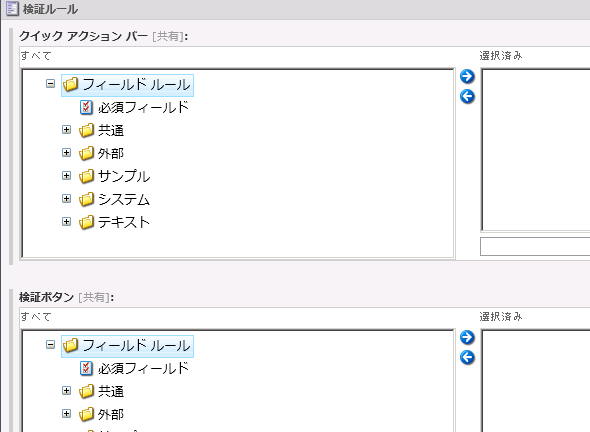590x432 pixels.
Task: Expand the テキスト folder in upper tree
Action: pyautogui.click(x=67, y=221)
